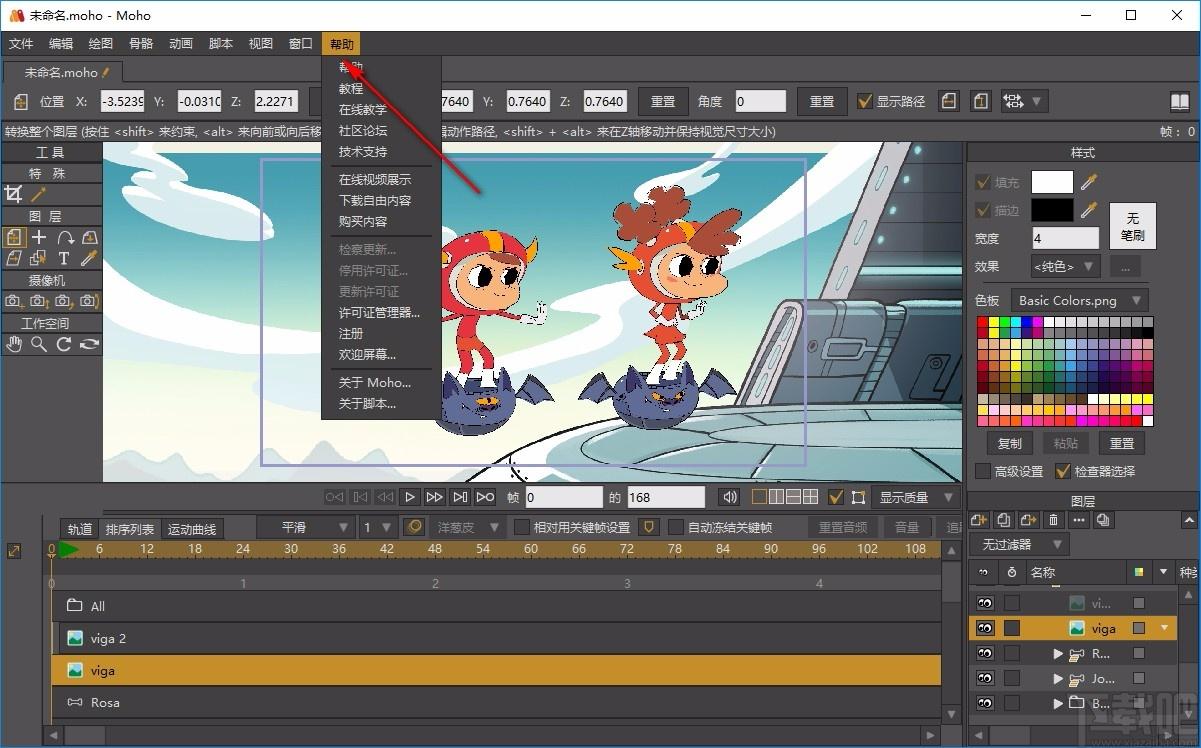Image resolution: width=1201 pixels, height=748 pixels.
Task: Pick the red swatch in the Basic Colors palette
Action: click(983, 322)
